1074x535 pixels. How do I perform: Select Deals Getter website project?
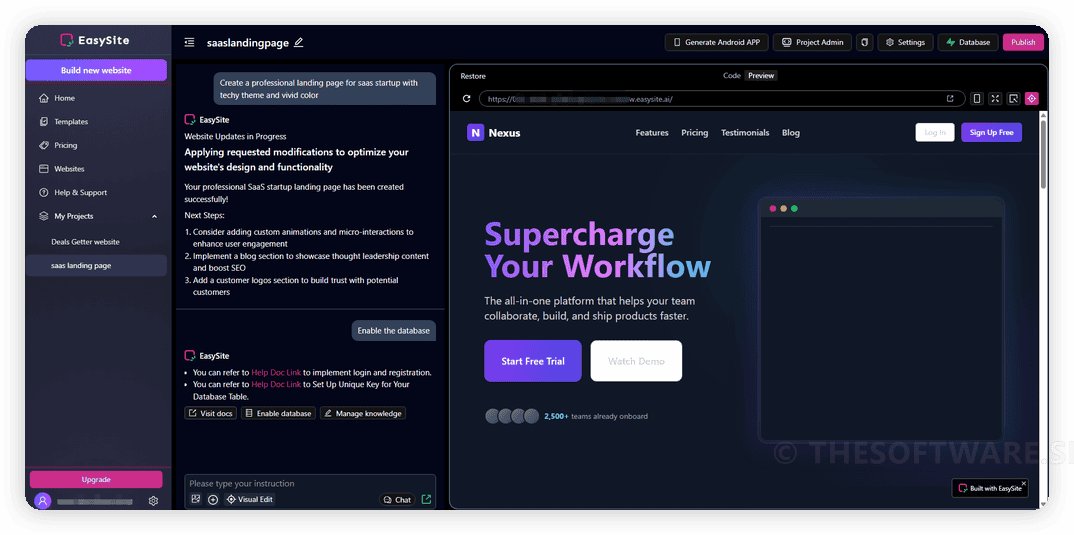coord(86,242)
